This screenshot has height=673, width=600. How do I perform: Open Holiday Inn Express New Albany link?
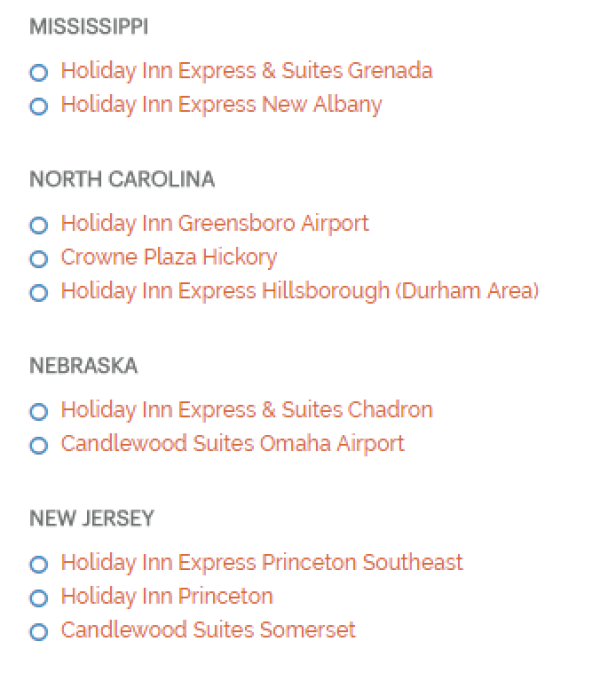click(x=221, y=105)
